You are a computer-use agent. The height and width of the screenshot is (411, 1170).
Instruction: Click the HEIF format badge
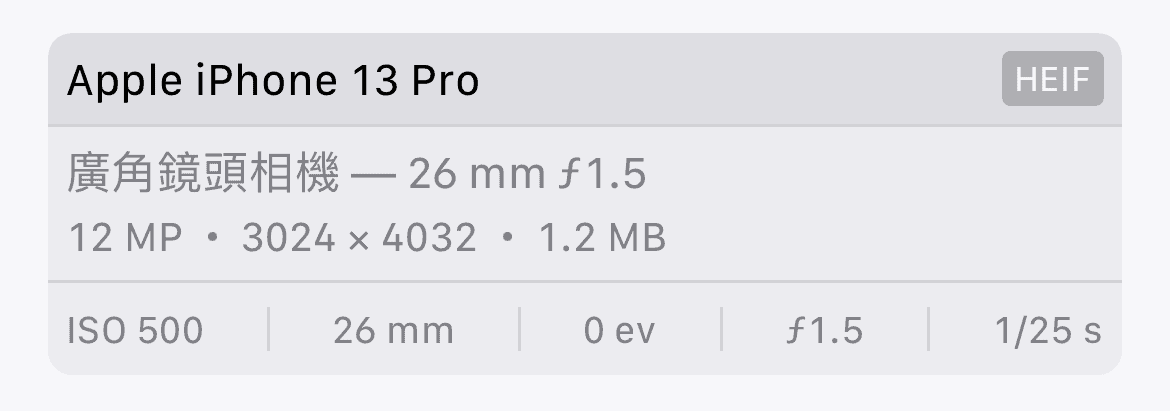click(1052, 79)
